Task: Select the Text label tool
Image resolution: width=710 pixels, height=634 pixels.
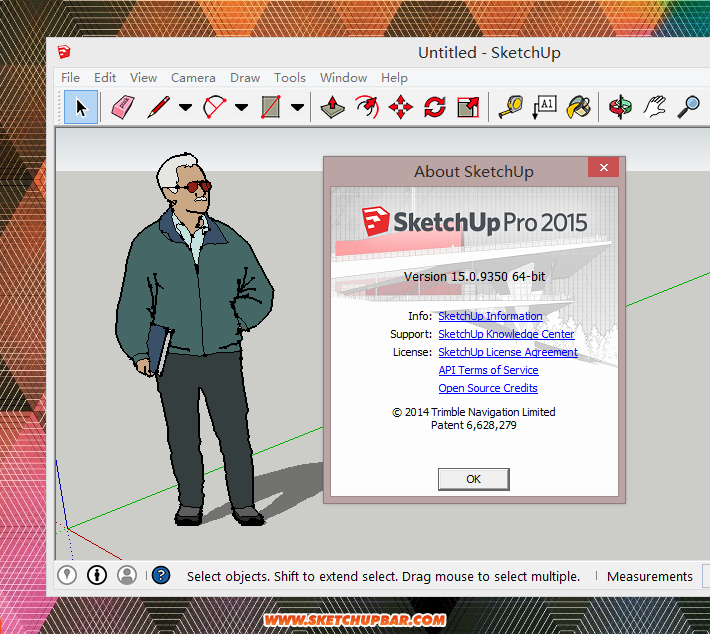Action: [x=545, y=107]
